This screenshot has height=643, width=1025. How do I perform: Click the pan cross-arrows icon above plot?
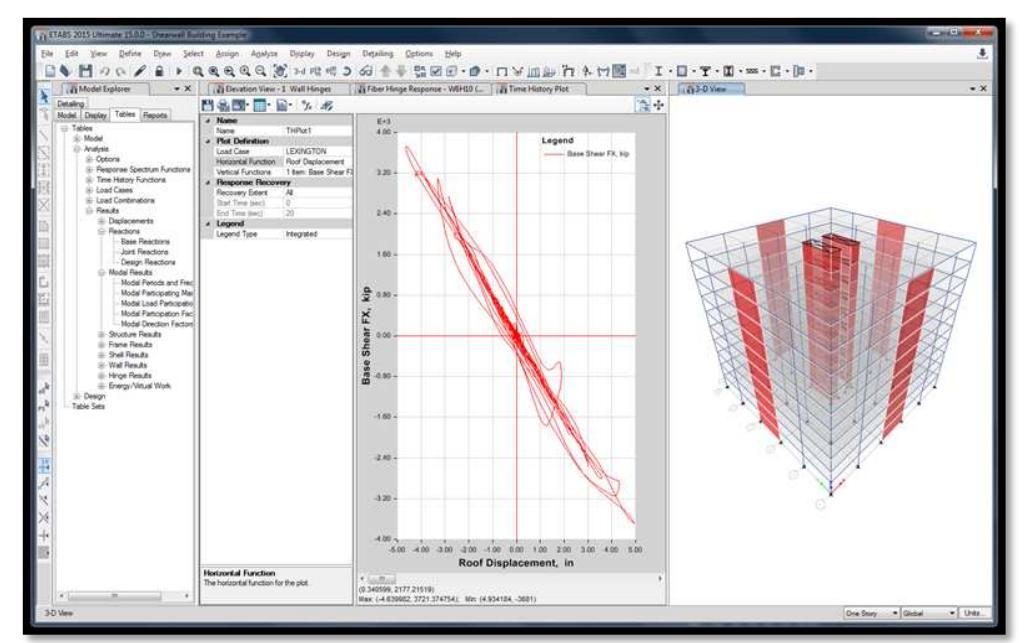658,105
